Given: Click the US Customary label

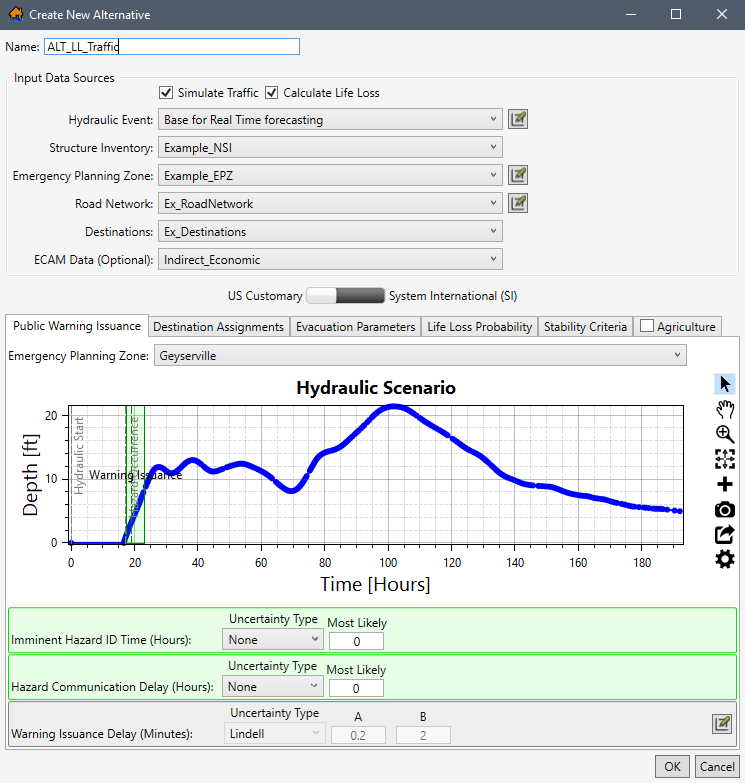Looking at the screenshot, I should click(x=265, y=296).
